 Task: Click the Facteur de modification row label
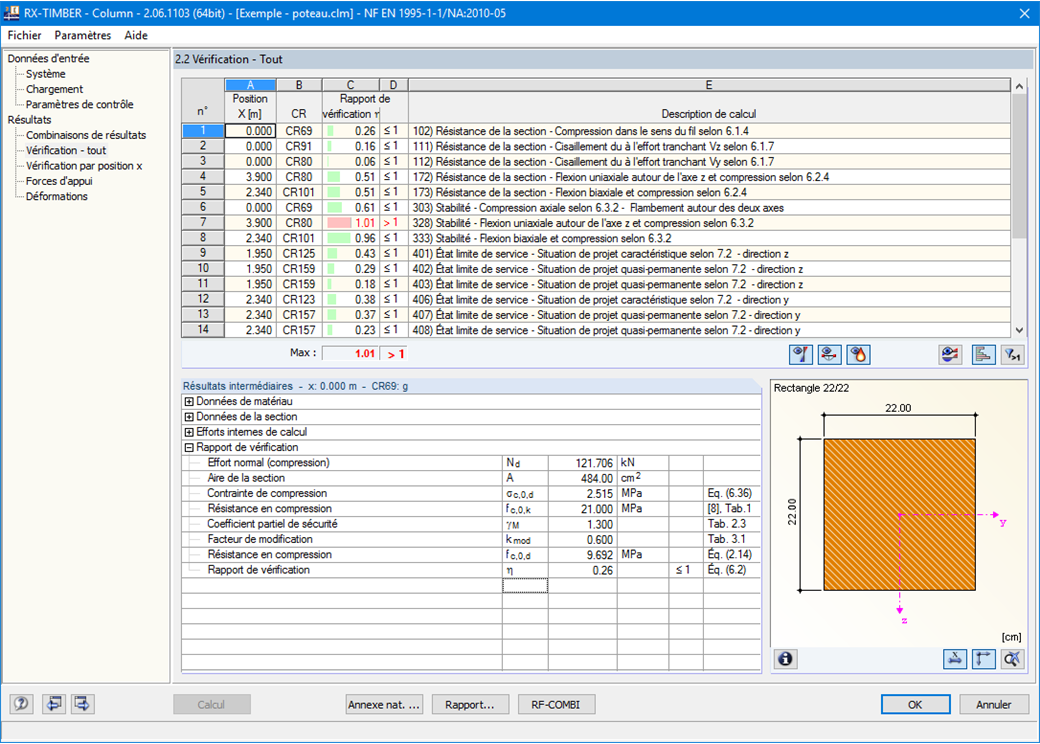point(260,539)
